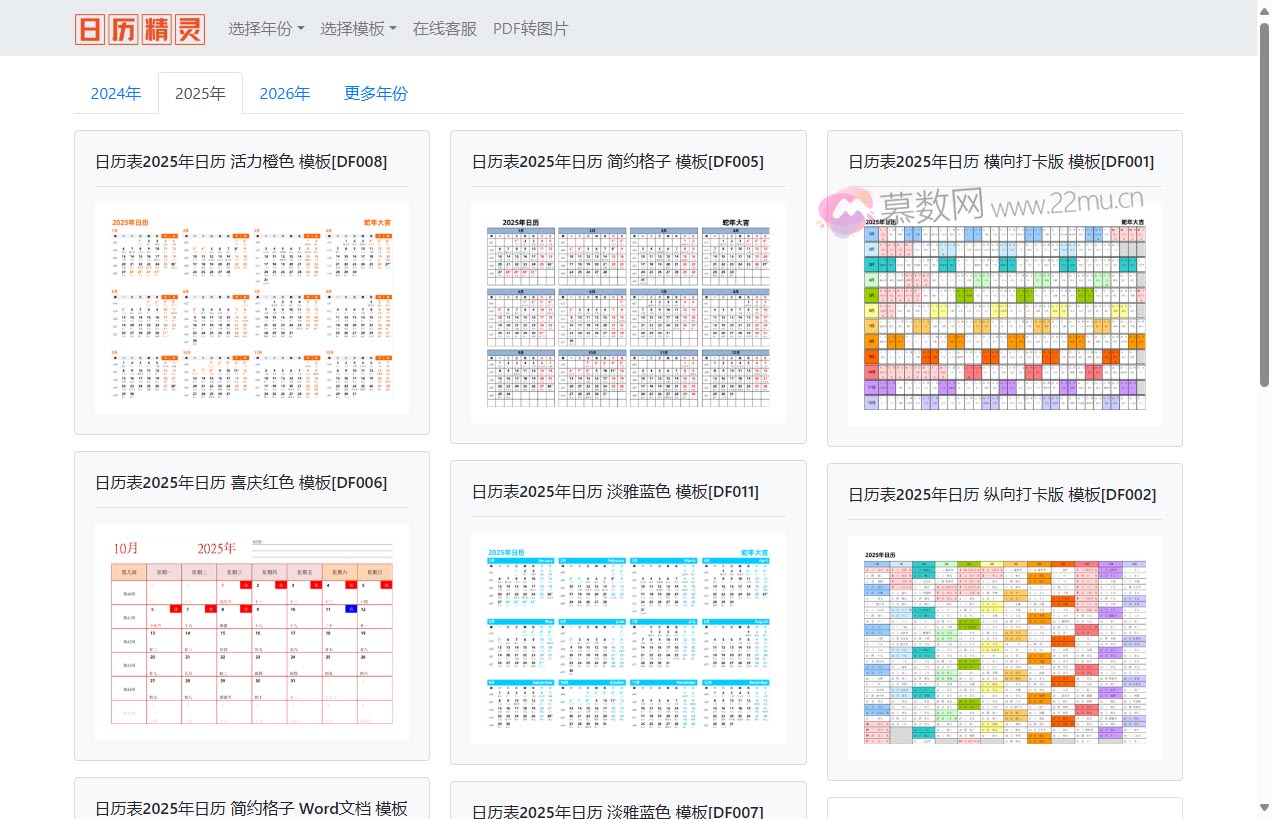
Task: Click the 日历精灵 site logo
Action: click(139, 29)
